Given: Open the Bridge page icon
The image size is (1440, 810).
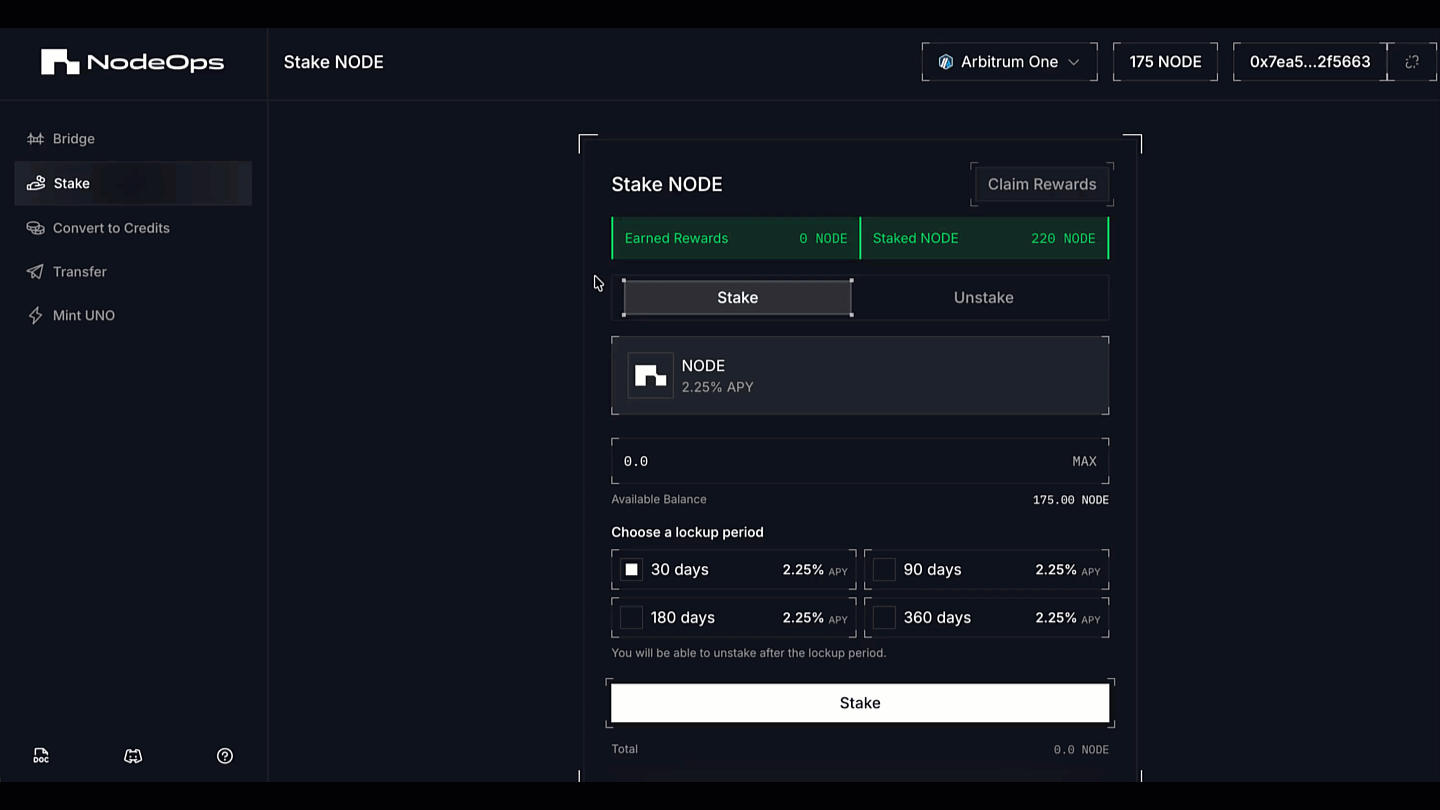Looking at the screenshot, I should [x=36, y=139].
